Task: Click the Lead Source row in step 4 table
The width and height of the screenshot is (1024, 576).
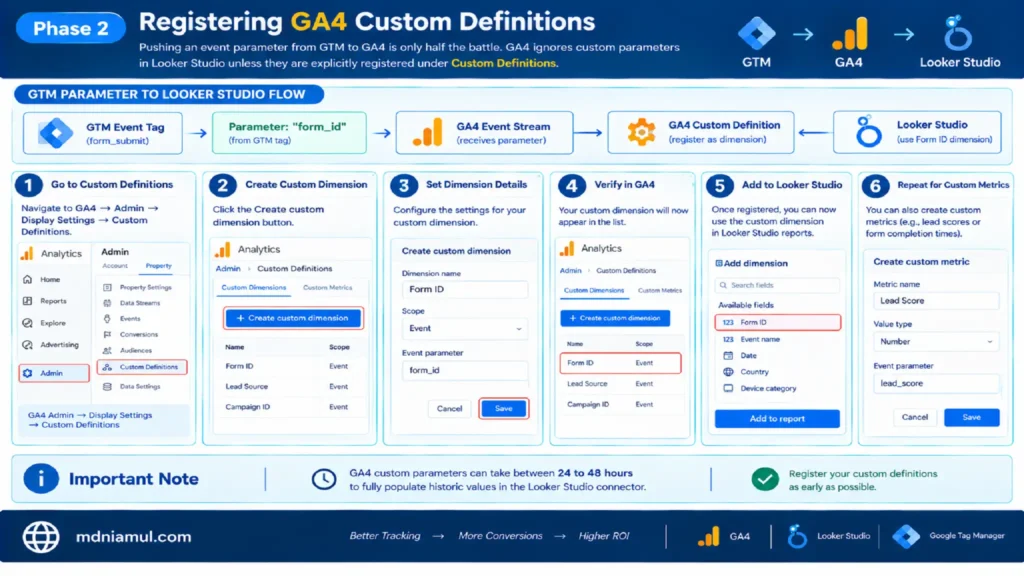Action: 620,384
